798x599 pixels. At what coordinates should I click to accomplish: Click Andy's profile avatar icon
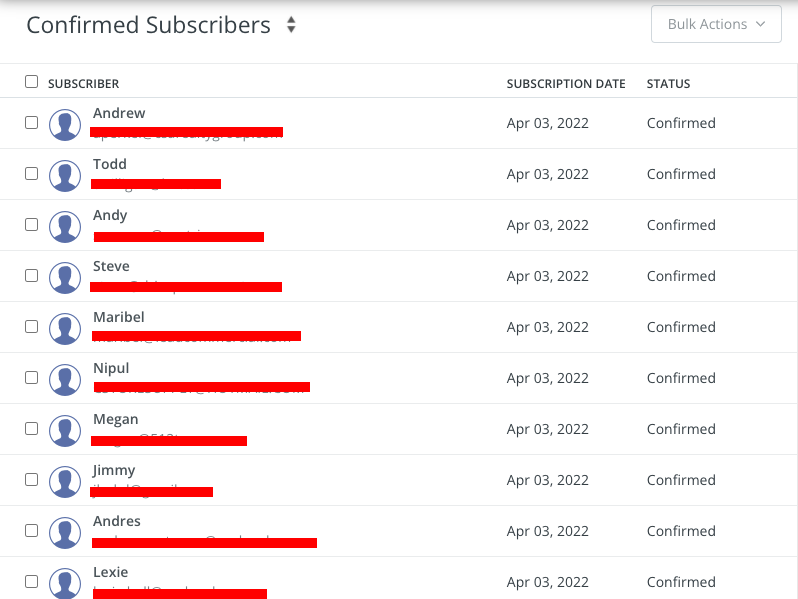click(65, 226)
